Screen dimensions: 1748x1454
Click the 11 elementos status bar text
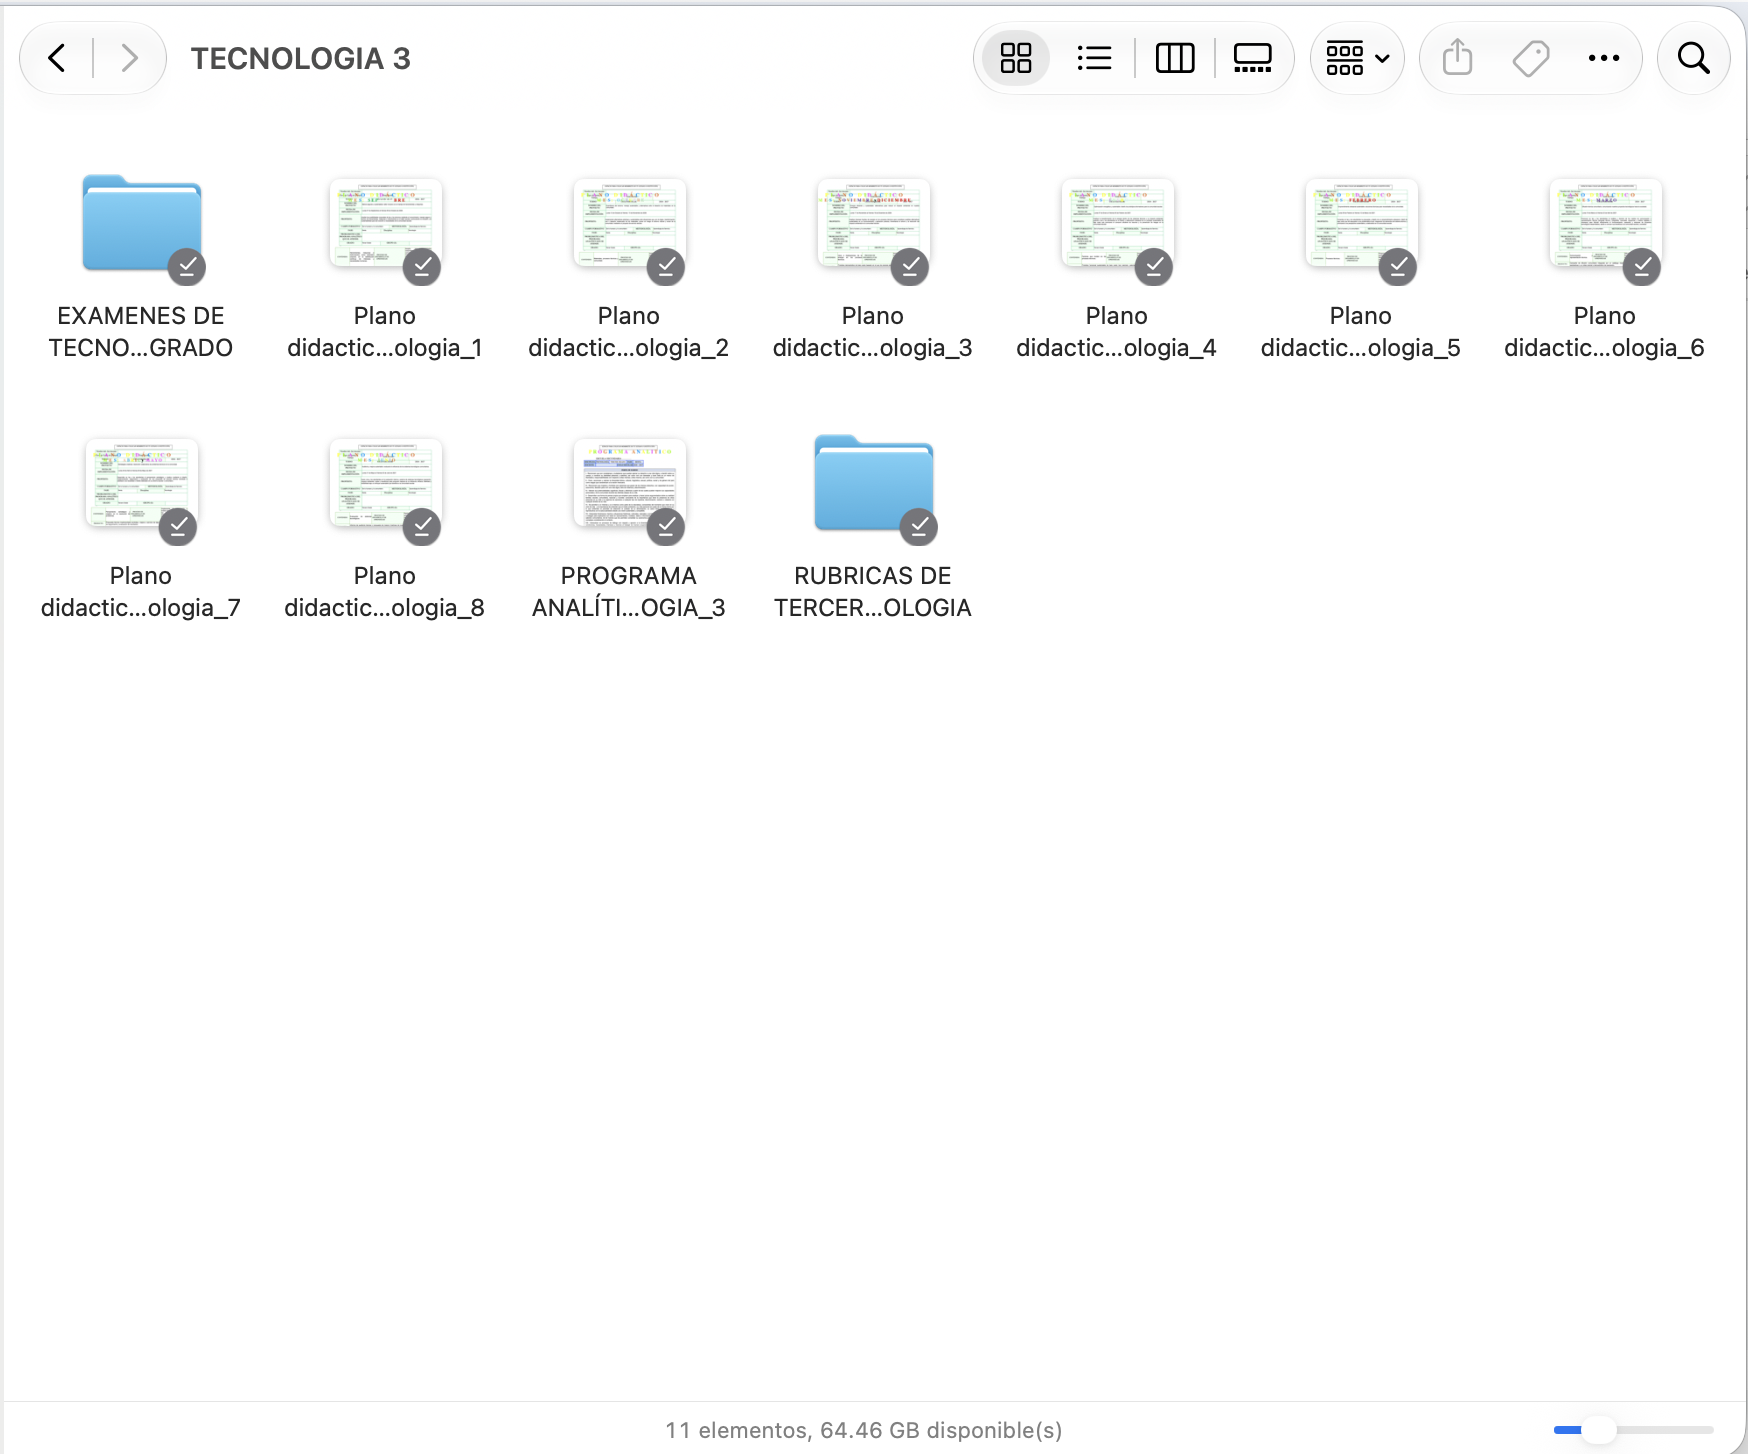pyautogui.click(x=863, y=1430)
